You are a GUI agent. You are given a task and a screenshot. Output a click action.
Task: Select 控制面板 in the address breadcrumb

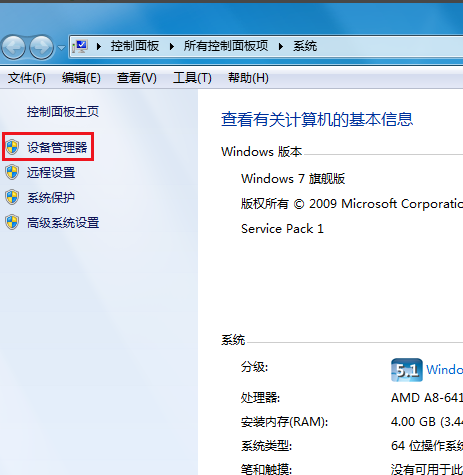click(x=135, y=46)
